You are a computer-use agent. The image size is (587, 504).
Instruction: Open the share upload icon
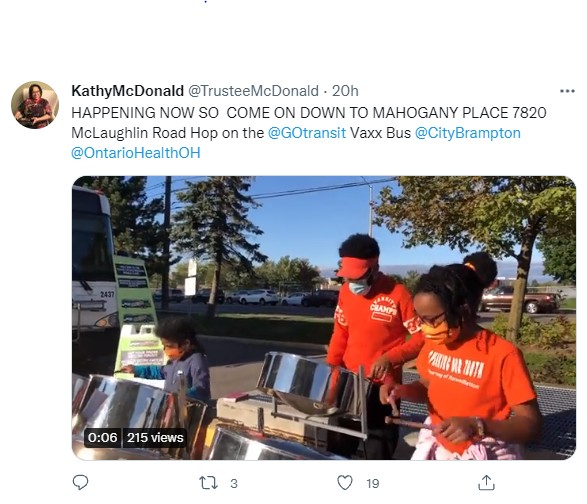point(486,482)
